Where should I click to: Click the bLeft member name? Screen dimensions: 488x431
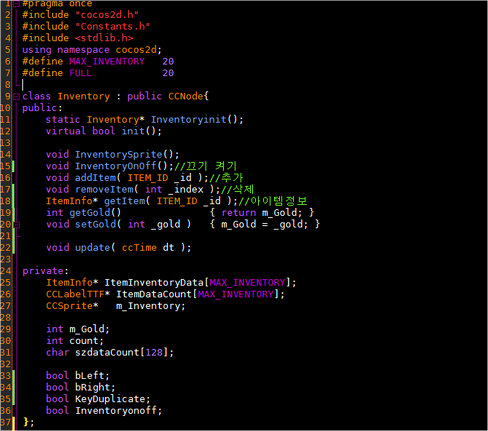coord(89,376)
